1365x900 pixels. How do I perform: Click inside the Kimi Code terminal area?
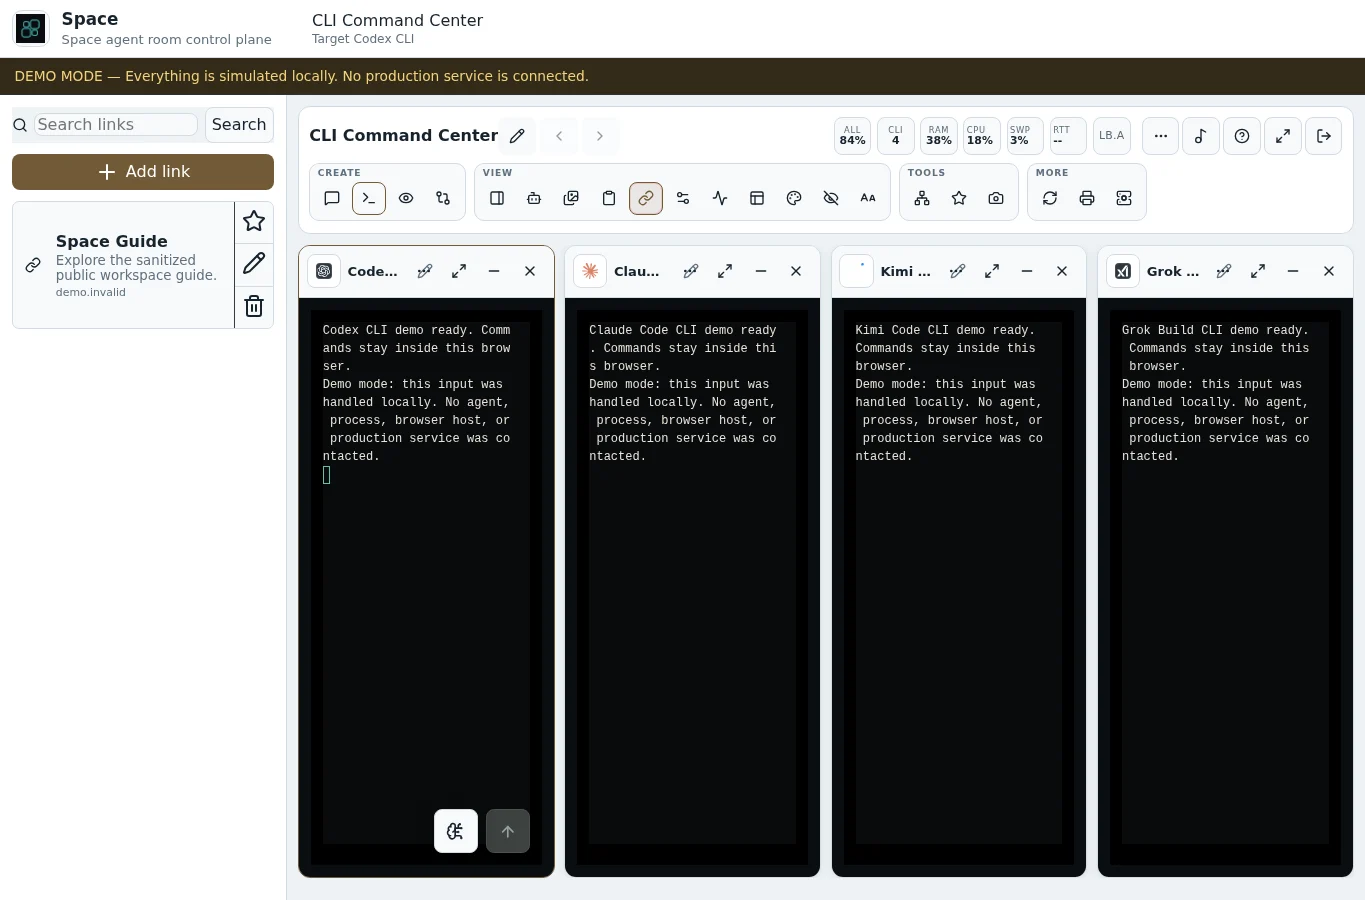pyautogui.click(x=959, y=586)
